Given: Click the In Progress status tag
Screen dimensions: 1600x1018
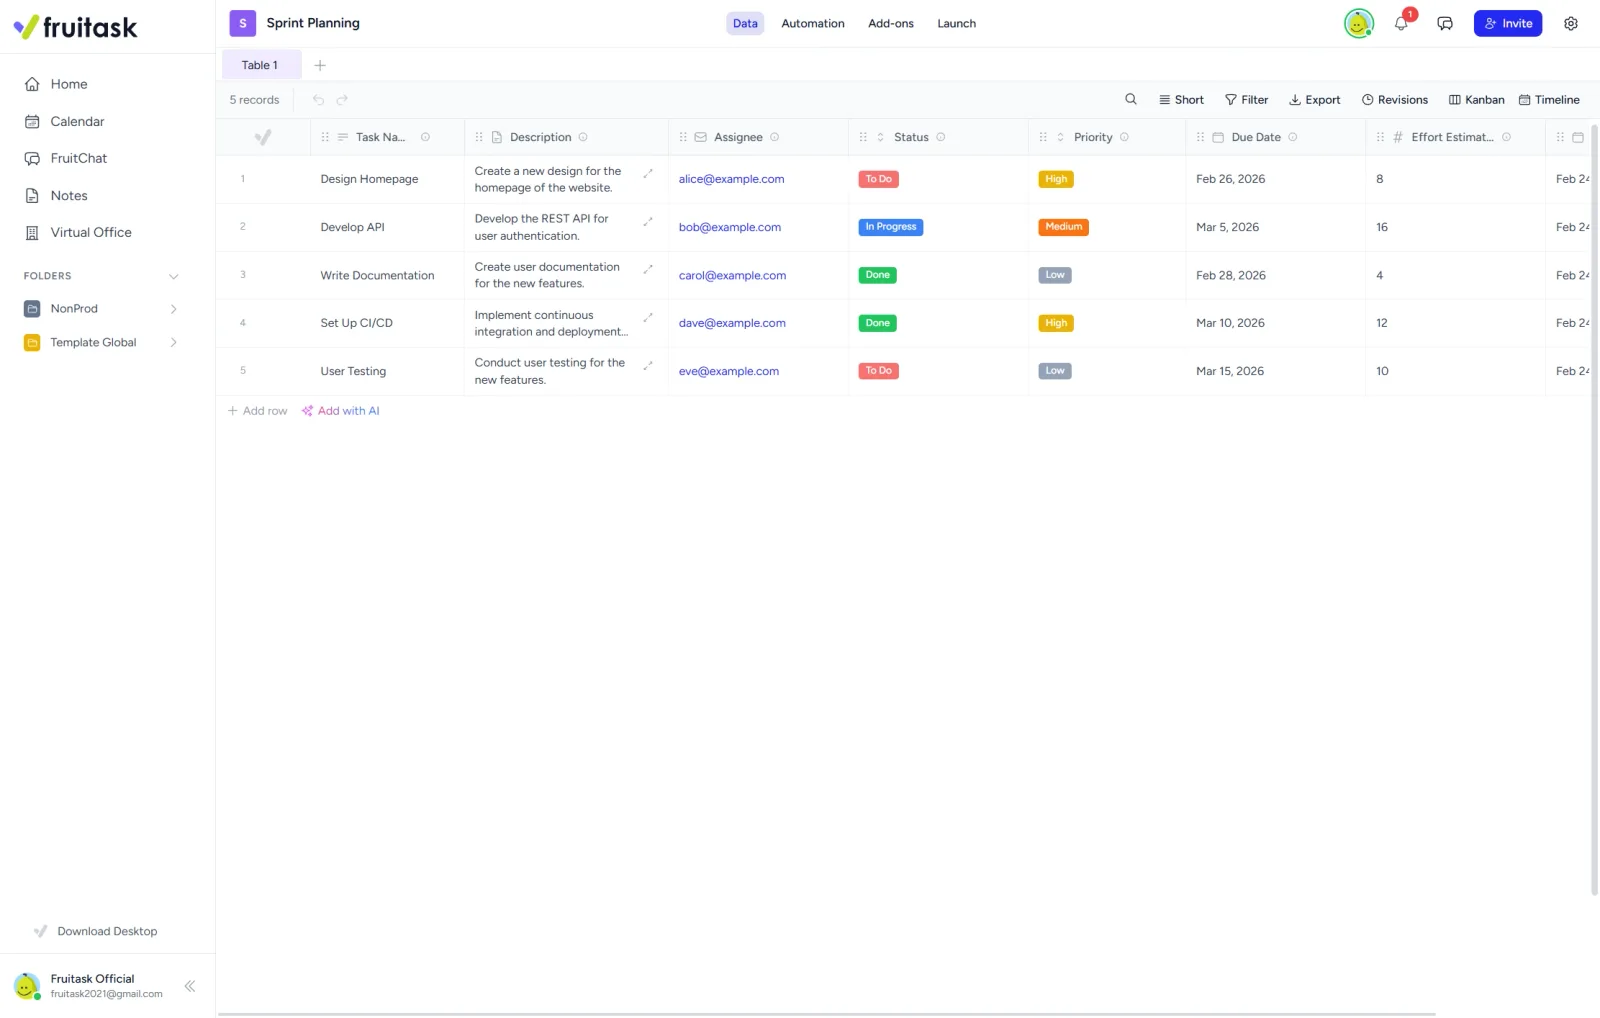Looking at the screenshot, I should pos(891,227).
